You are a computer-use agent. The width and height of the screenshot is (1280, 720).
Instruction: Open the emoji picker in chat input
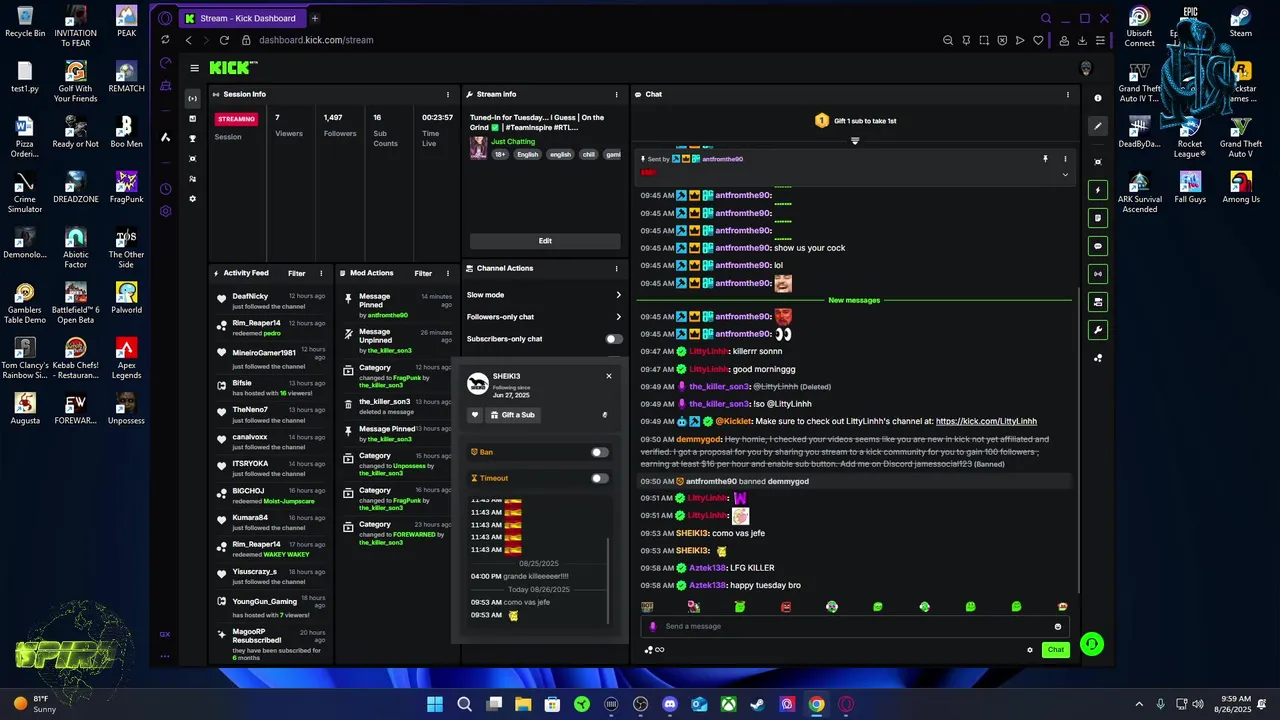tap(1057, 627)
